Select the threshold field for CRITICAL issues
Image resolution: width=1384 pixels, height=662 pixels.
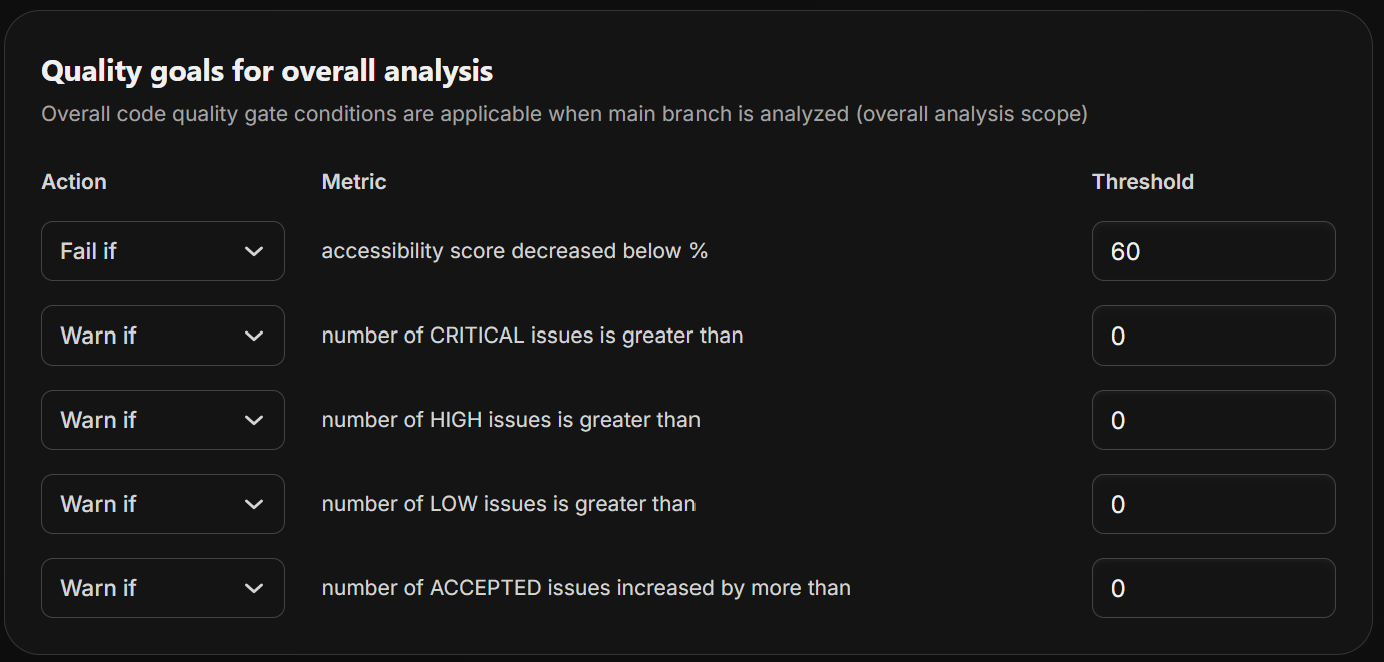coord(1213,335)
